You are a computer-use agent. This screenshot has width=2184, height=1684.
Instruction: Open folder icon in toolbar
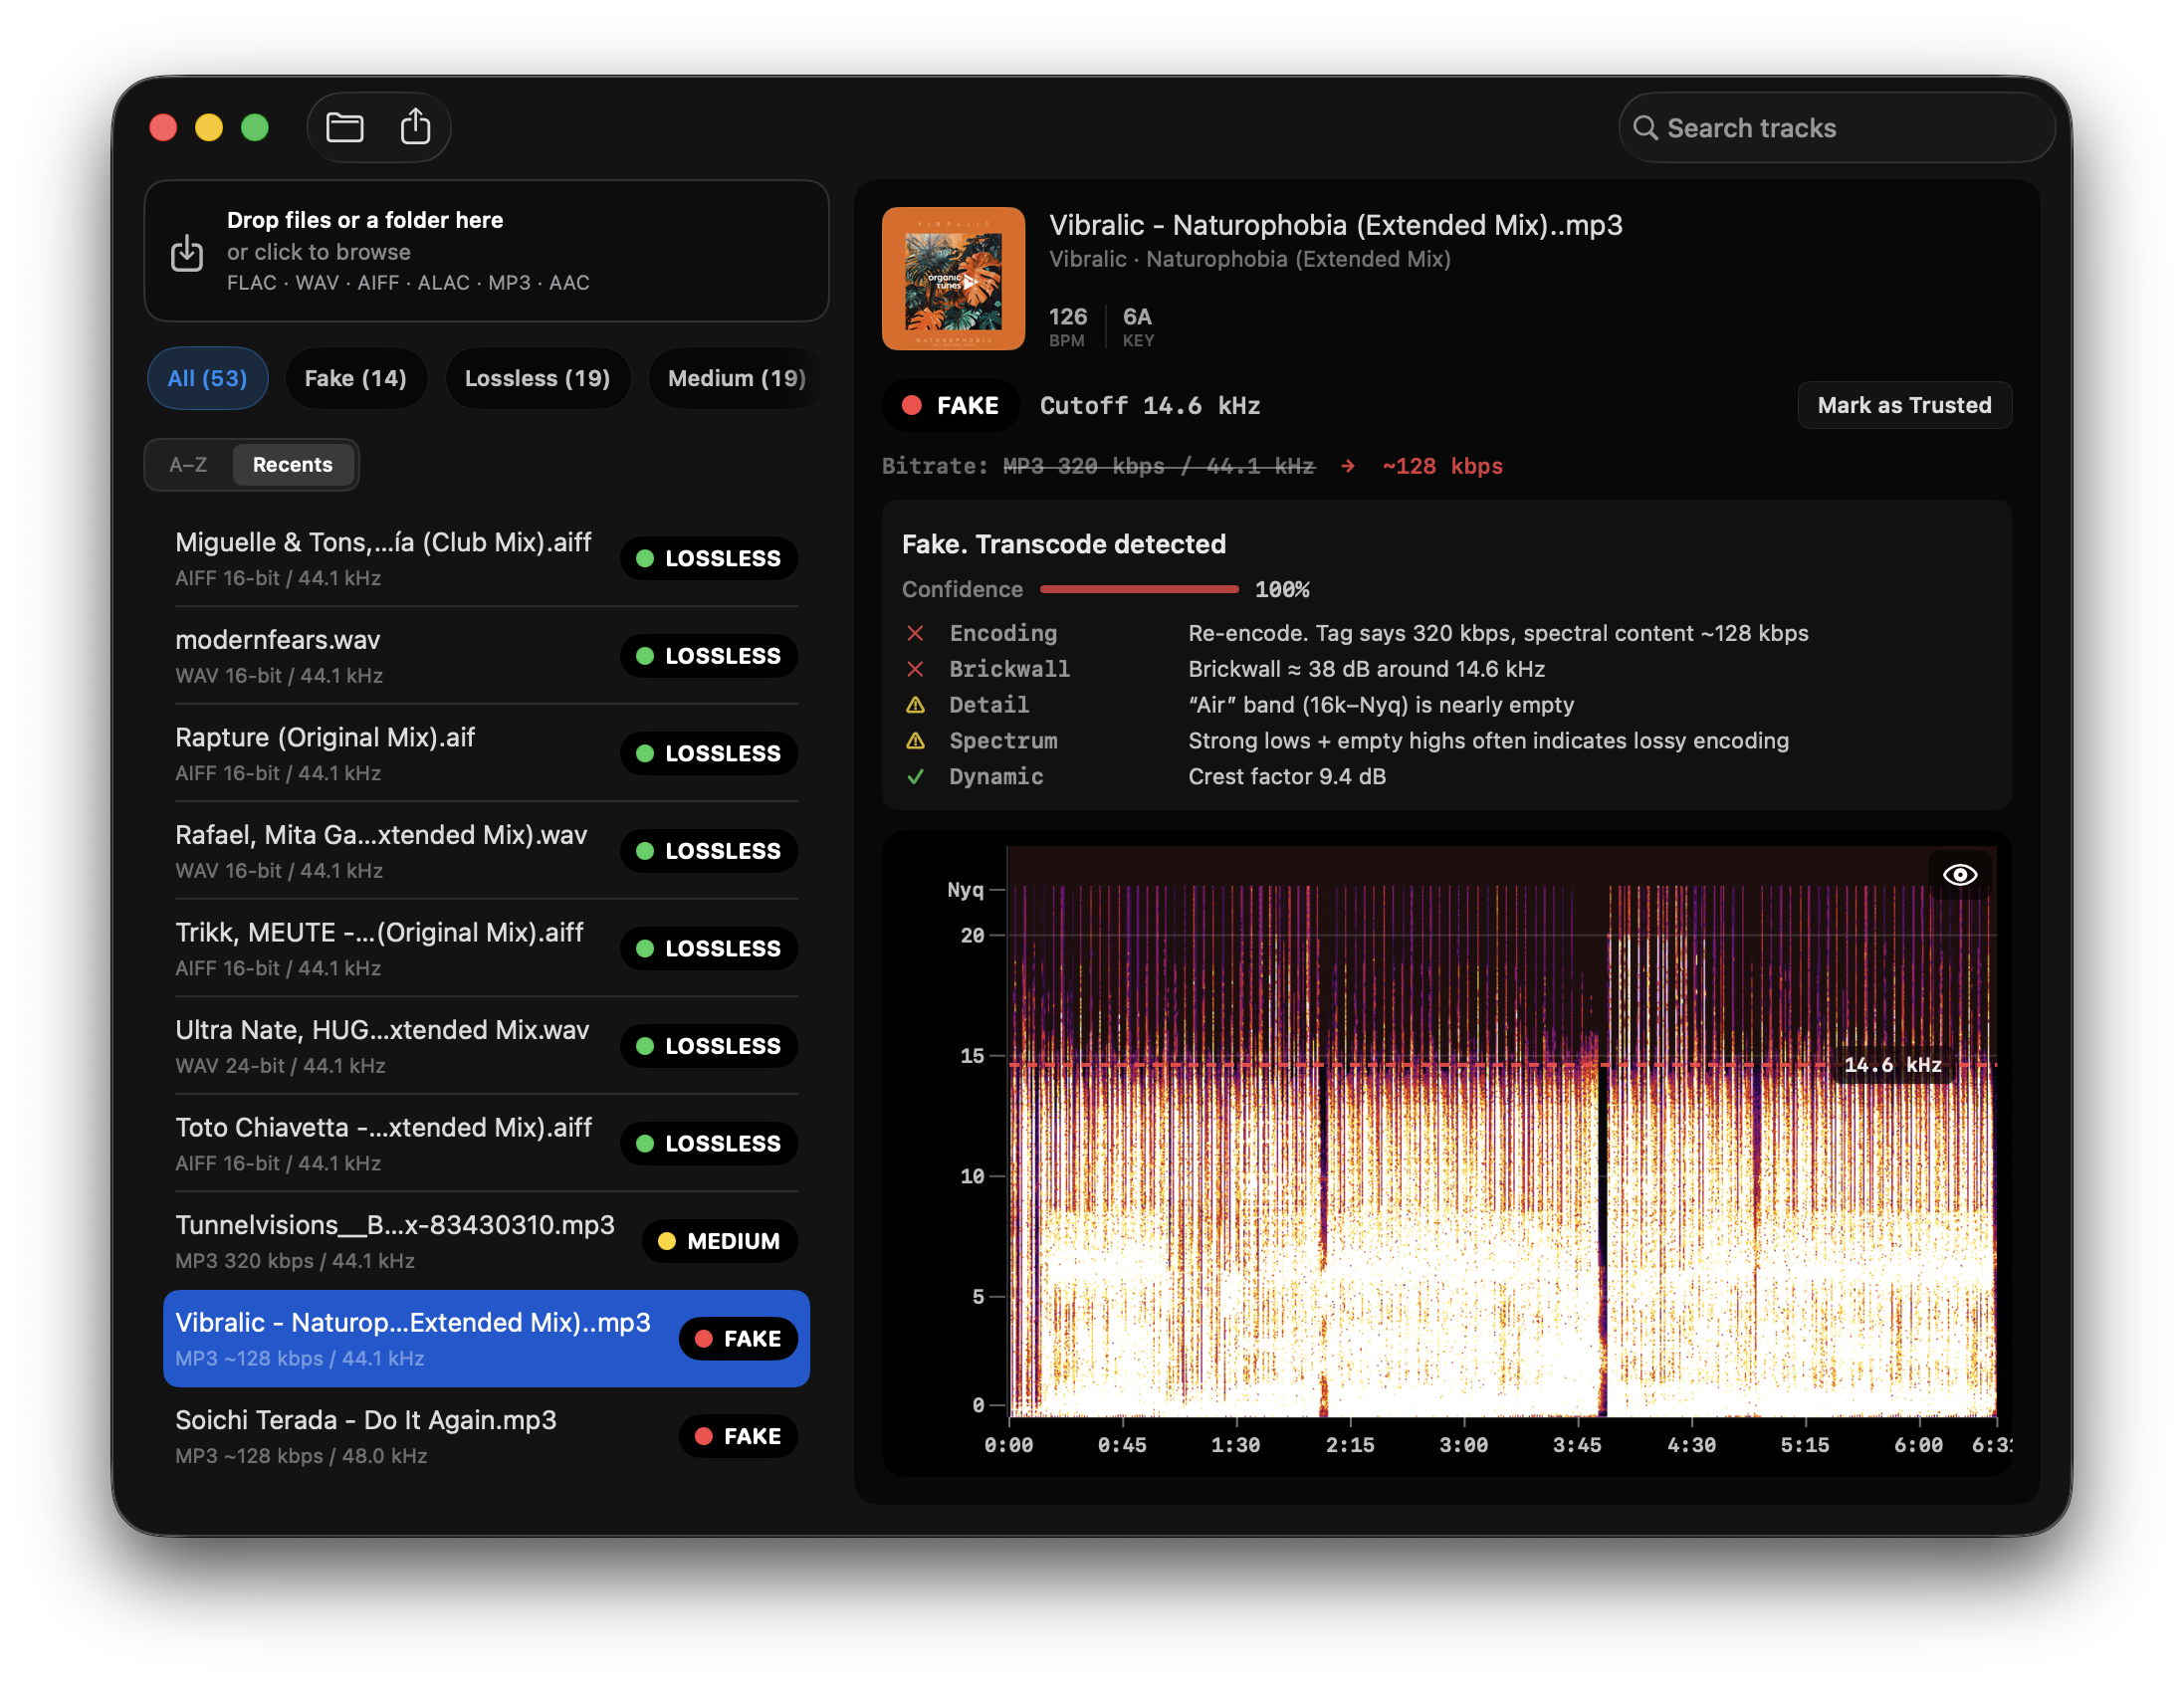(345, 128)
